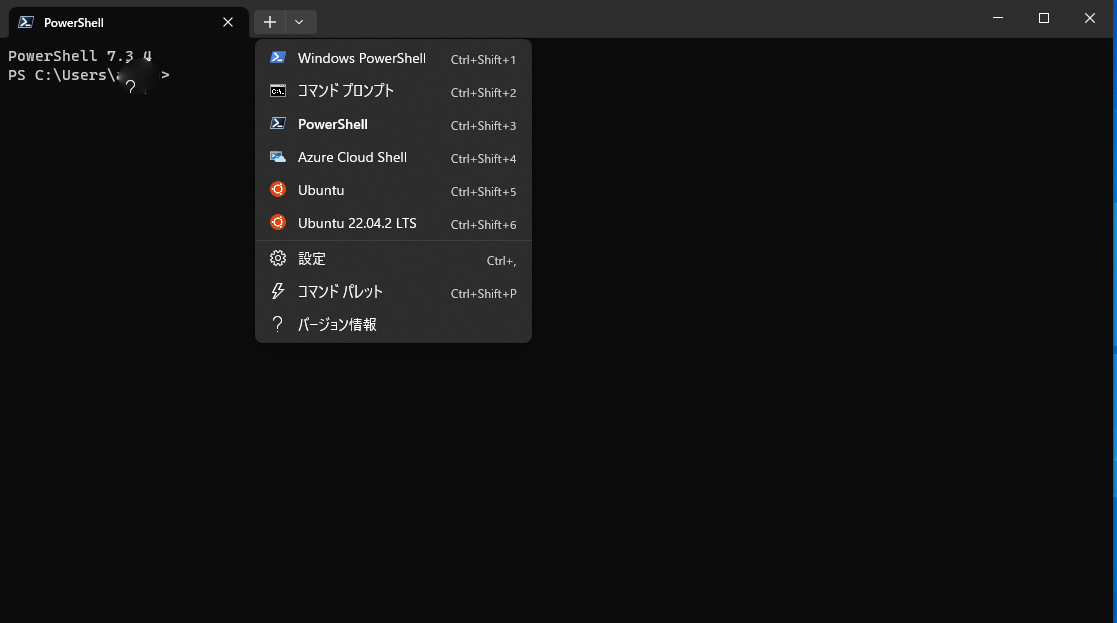Click the Ubuntu 22.04.2 LTS icon

[x=278, y=222]
